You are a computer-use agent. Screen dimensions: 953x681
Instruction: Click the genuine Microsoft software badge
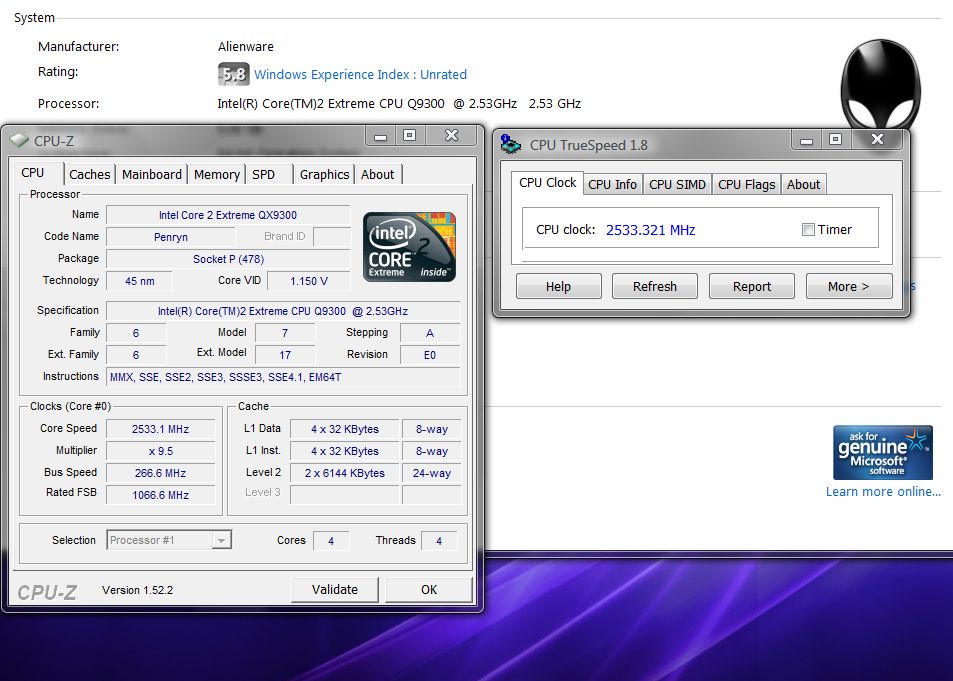point(882,453)
